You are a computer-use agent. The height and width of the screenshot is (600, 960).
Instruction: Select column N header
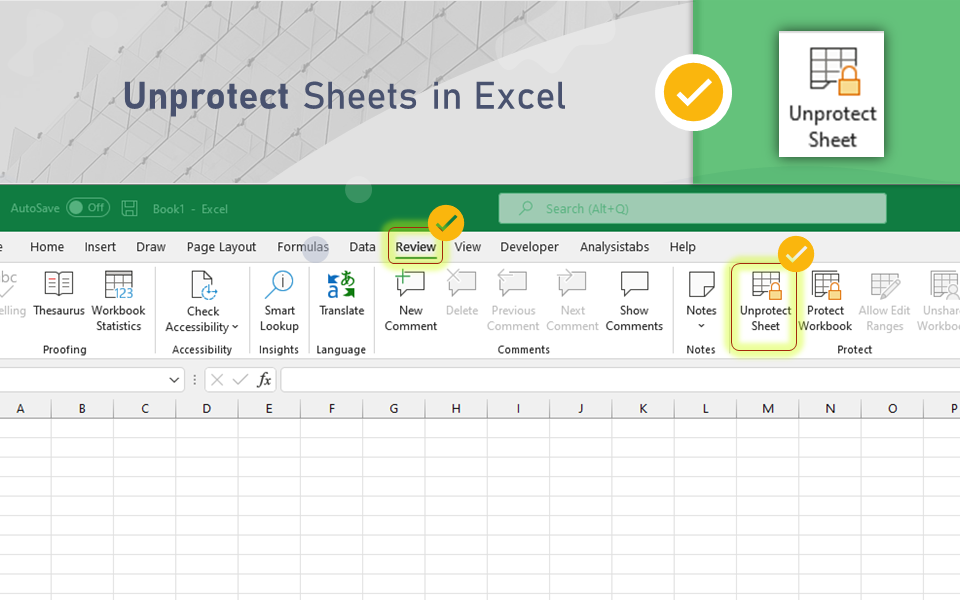[x=830, y=408]
